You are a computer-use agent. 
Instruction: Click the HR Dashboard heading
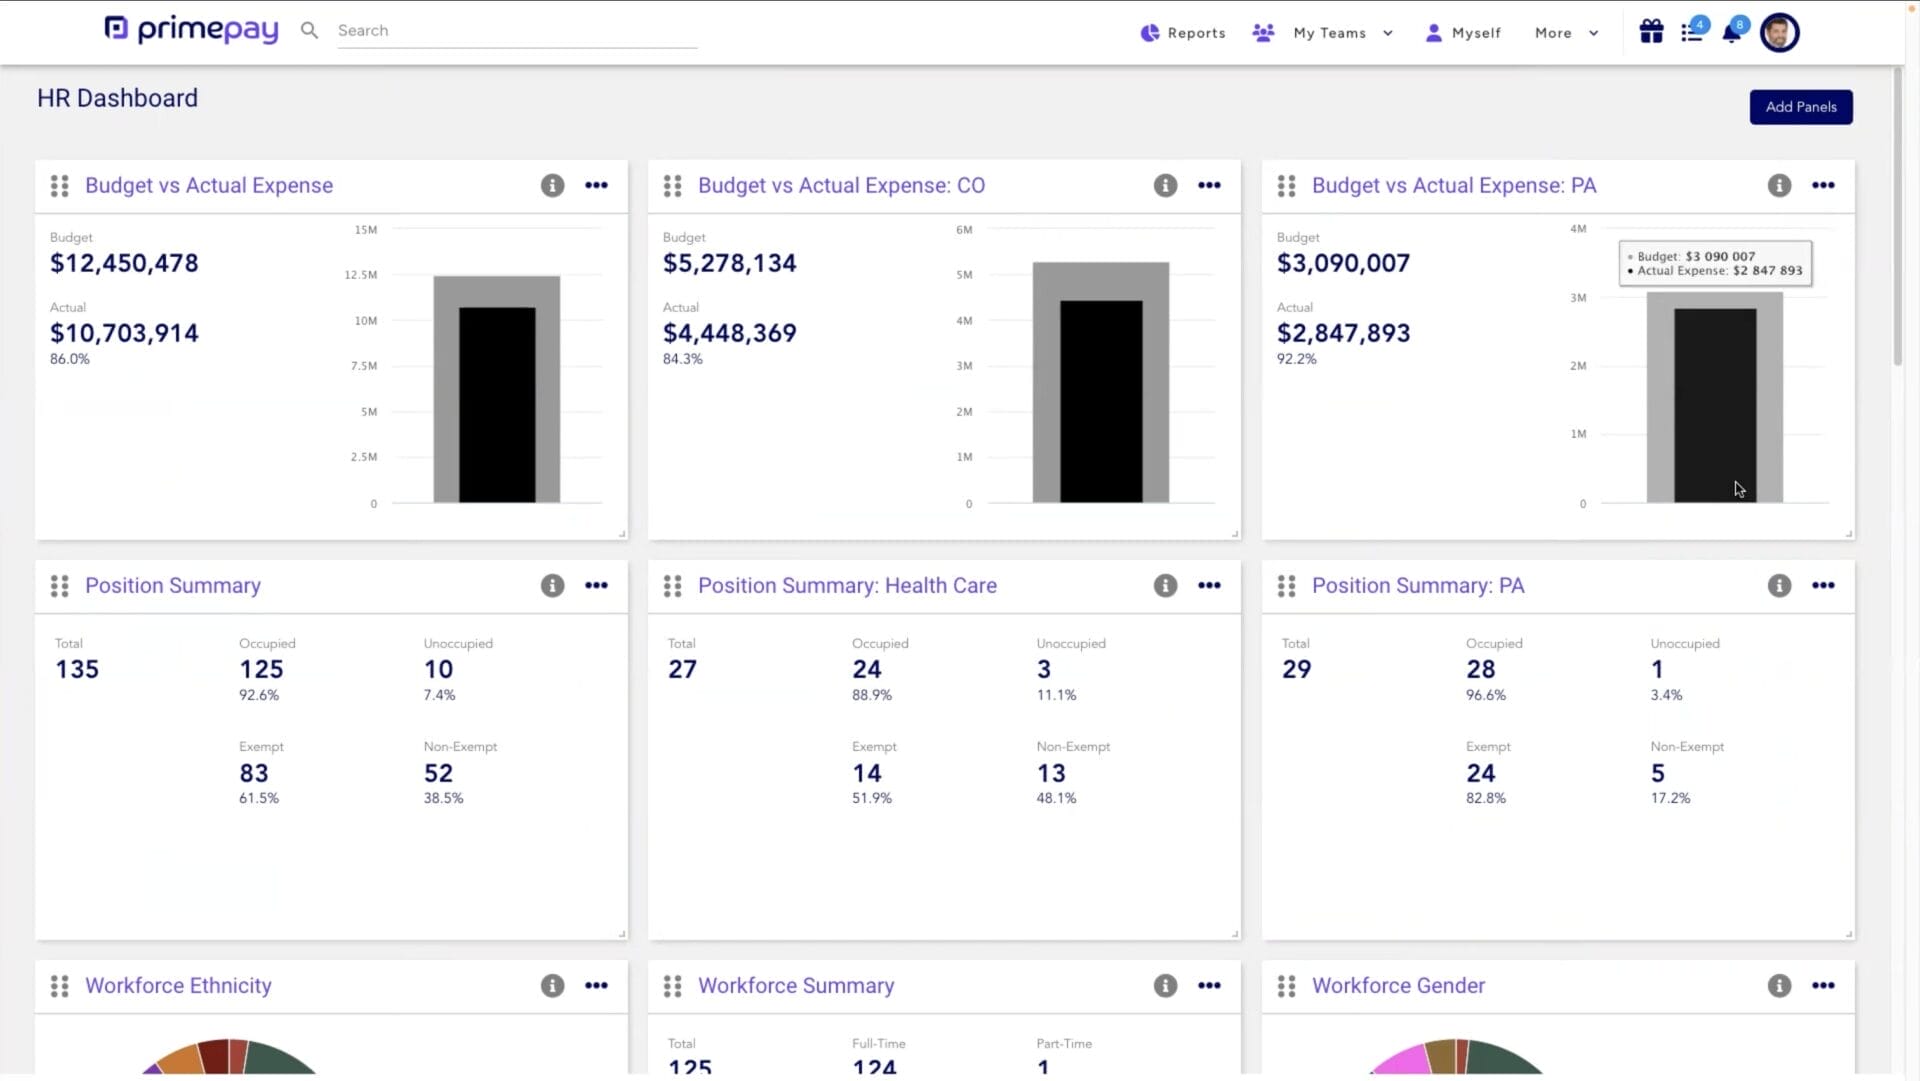pyautogui.click(x=117, y=98)
